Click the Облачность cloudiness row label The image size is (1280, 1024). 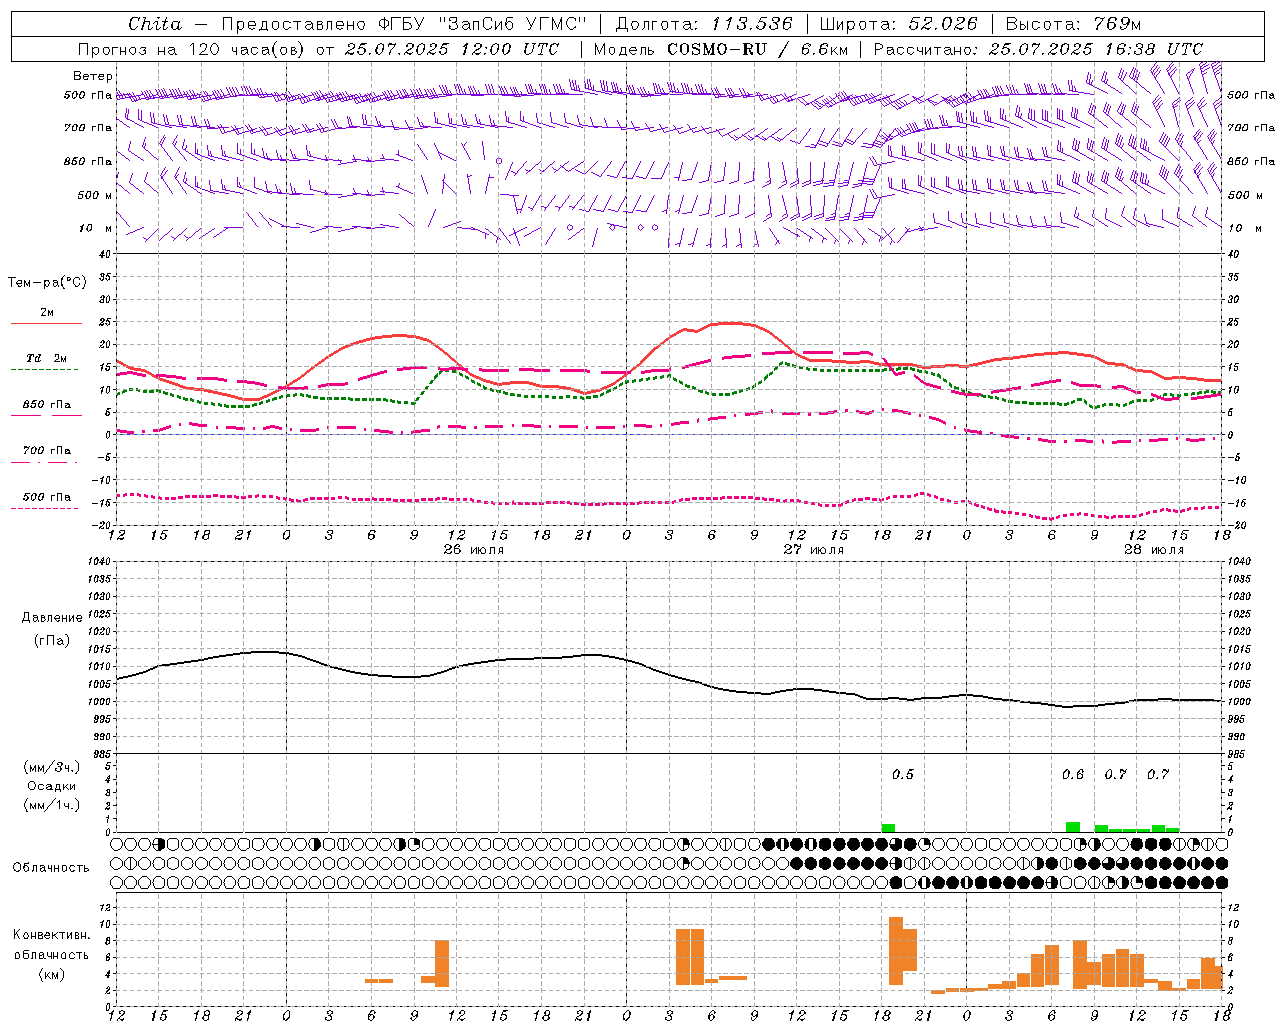tap(51, 867)
